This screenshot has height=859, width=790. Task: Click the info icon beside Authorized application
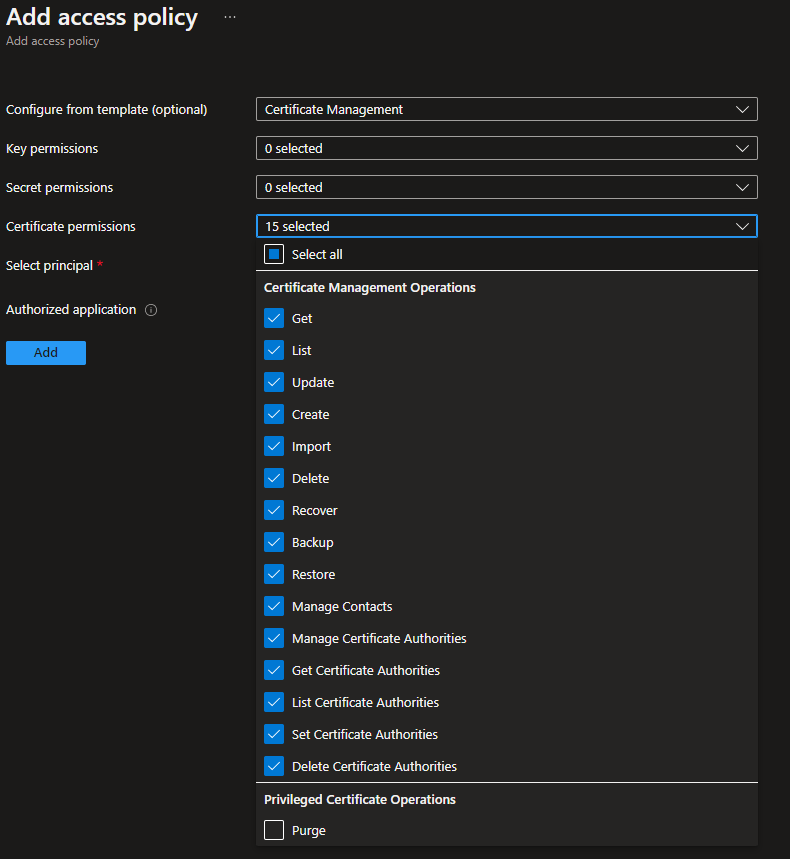click(x=151, y=310)
